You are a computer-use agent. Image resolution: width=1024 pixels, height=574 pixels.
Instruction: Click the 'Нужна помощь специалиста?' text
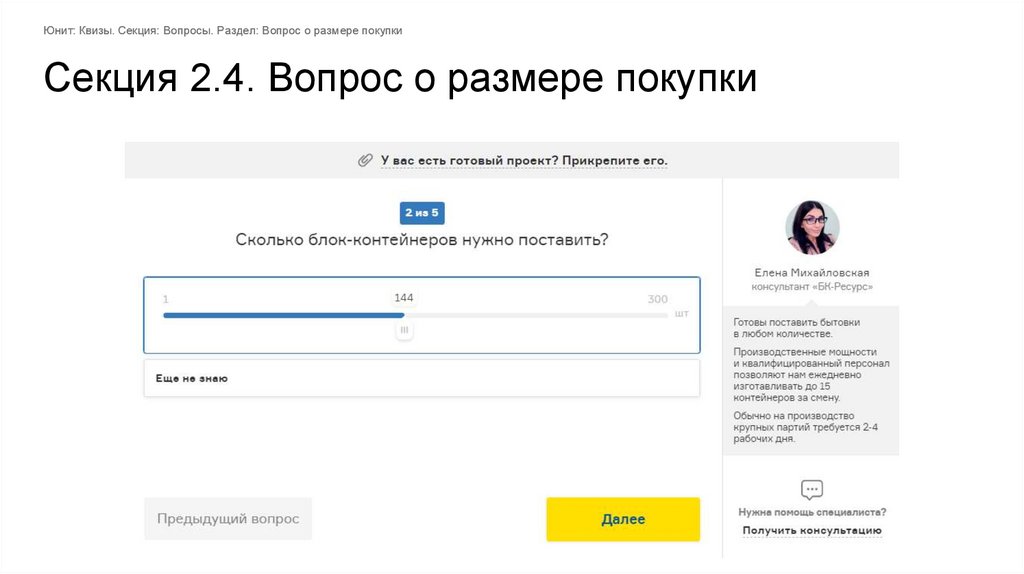click(812, 512)
